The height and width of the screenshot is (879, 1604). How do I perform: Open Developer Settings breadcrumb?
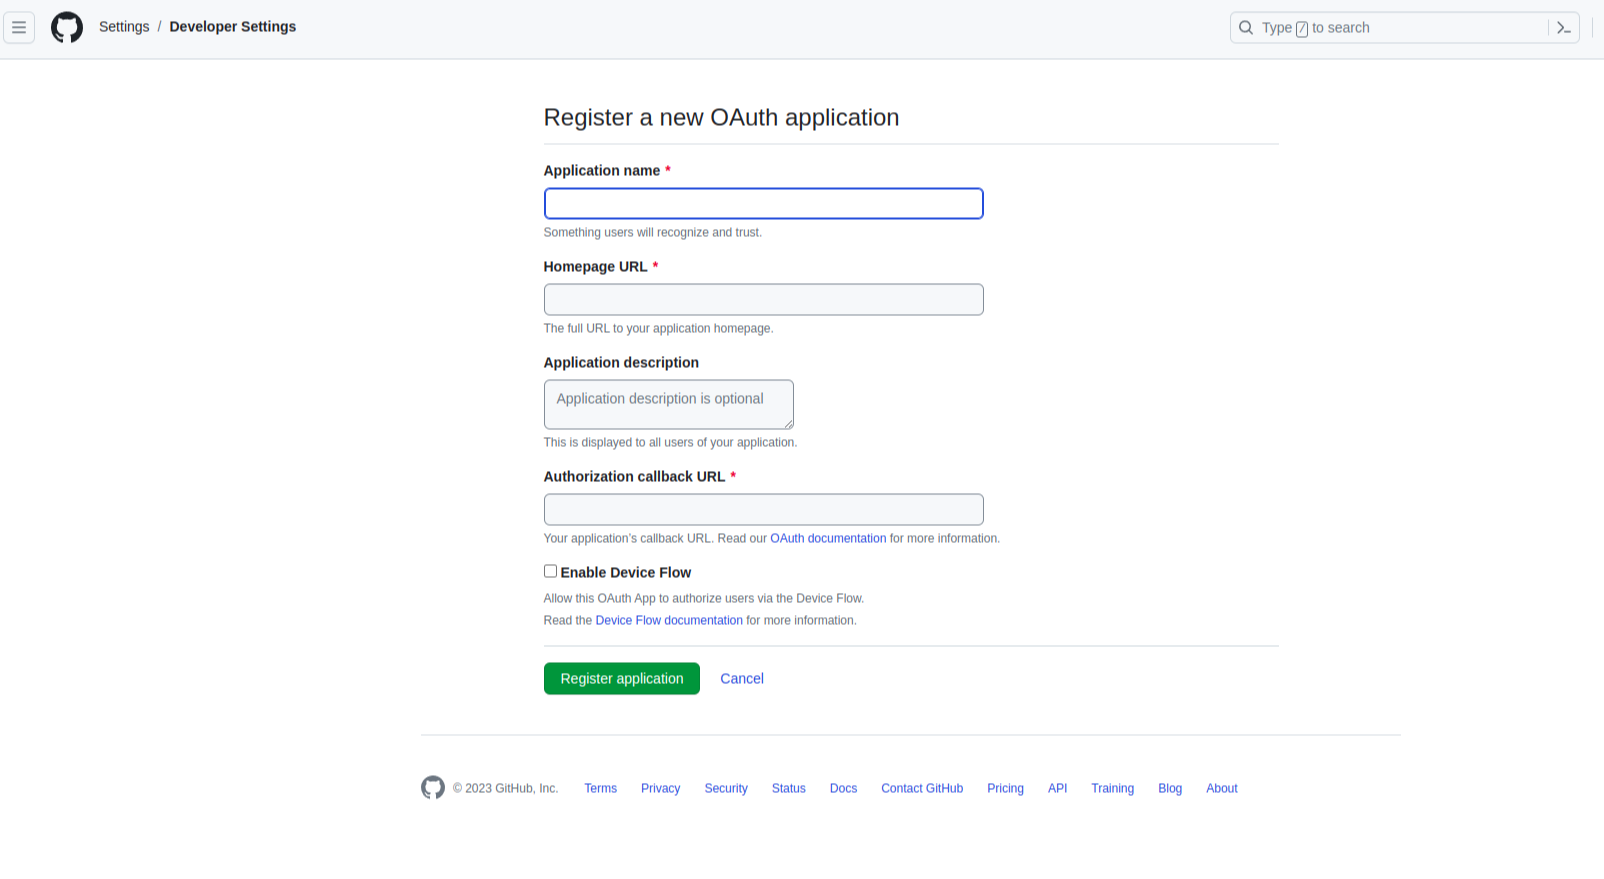pos(233,27)
